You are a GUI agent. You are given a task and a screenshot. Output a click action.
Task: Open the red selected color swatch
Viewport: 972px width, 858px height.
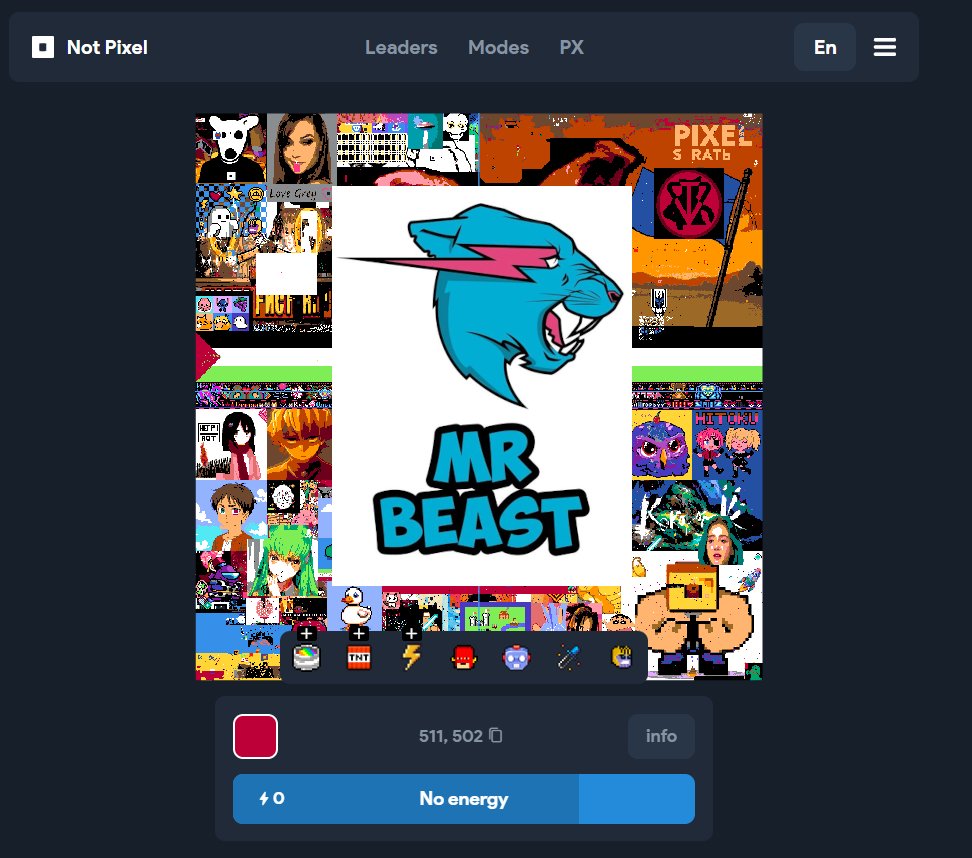point(255,736)
